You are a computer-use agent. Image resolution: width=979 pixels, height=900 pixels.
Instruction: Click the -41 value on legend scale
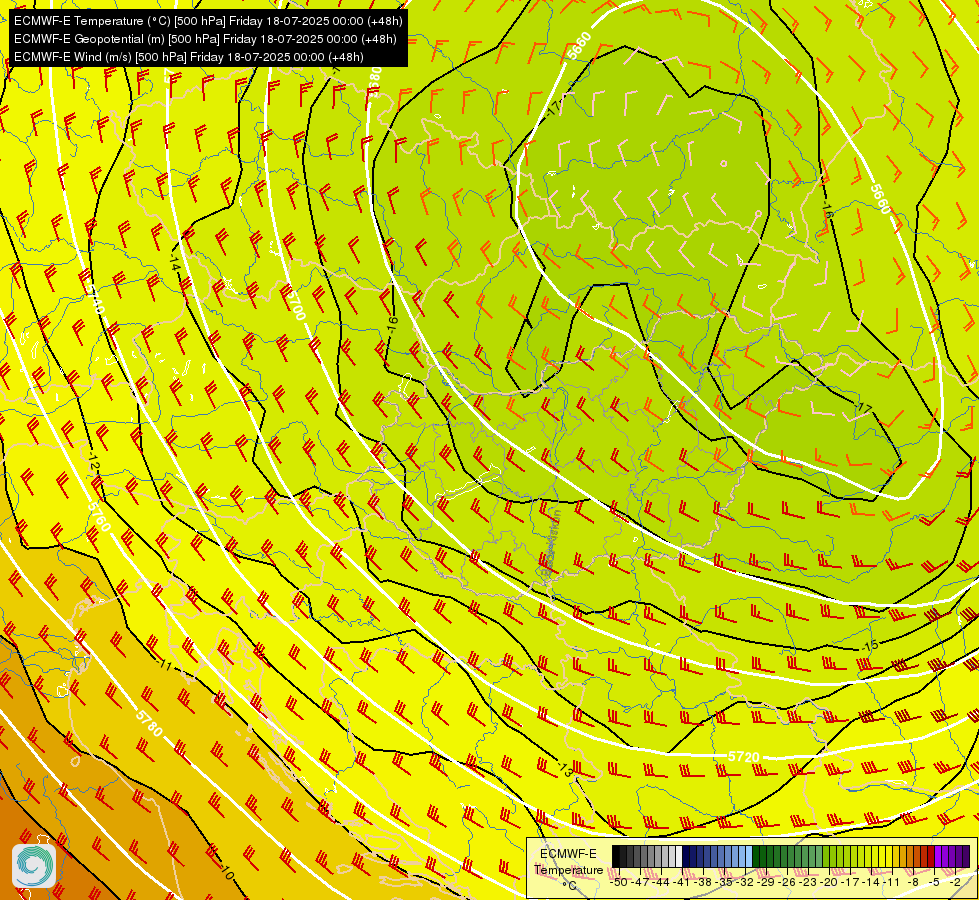click(x=681, y=883)
